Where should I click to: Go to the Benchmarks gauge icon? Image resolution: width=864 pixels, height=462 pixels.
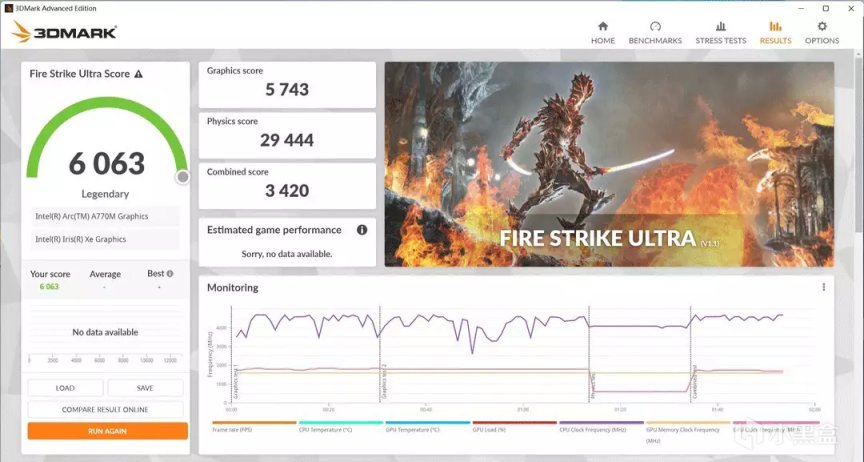point(655,26)
